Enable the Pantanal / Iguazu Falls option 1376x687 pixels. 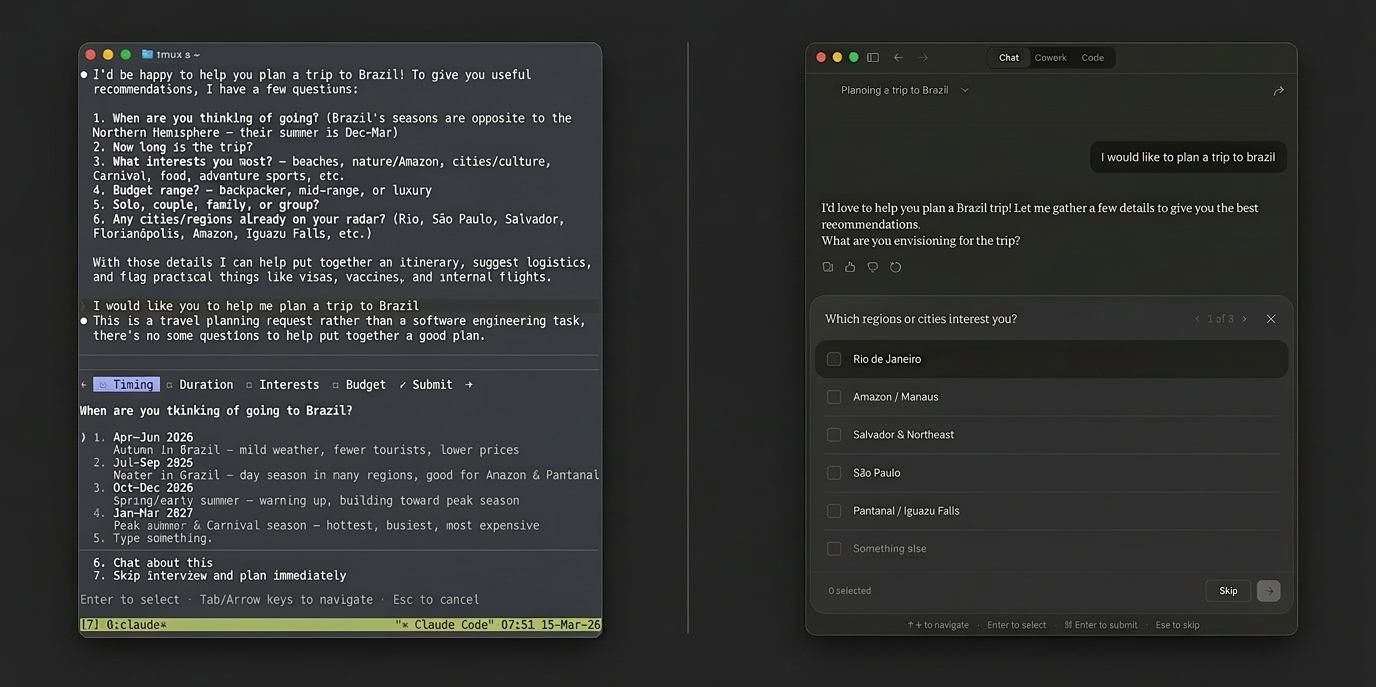pyautogui.click(x=834, y=511)
